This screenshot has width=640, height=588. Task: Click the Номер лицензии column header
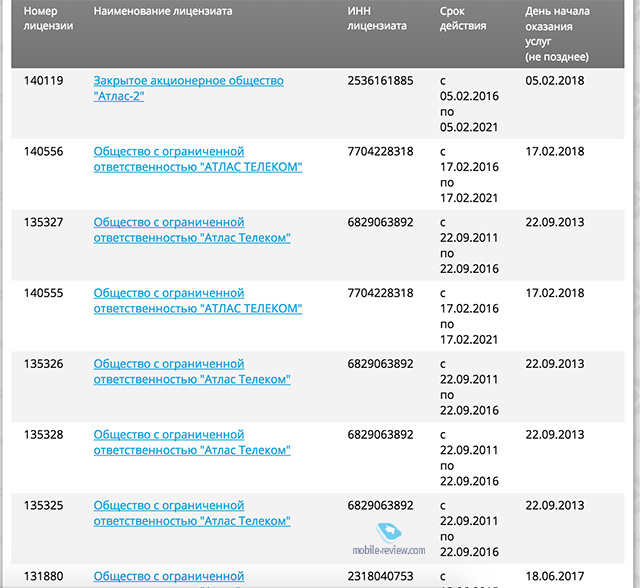pos(48,18)
